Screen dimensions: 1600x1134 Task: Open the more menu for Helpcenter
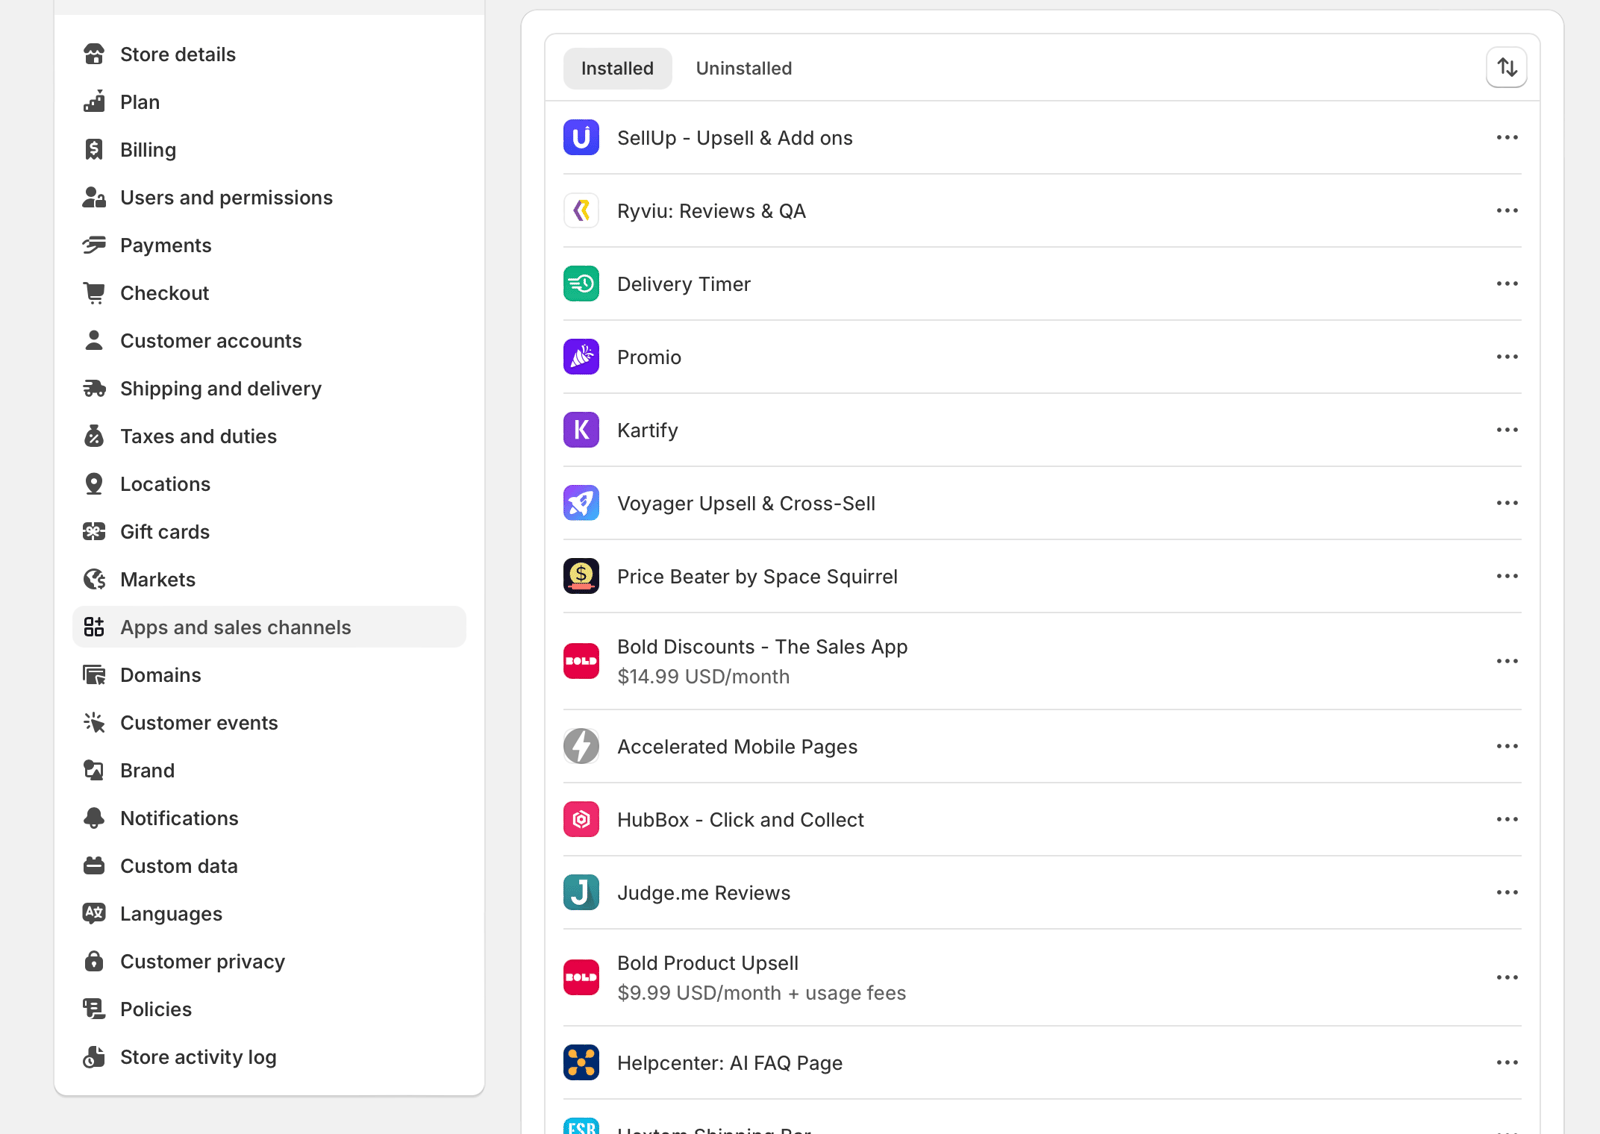tap(1507, 1062)
